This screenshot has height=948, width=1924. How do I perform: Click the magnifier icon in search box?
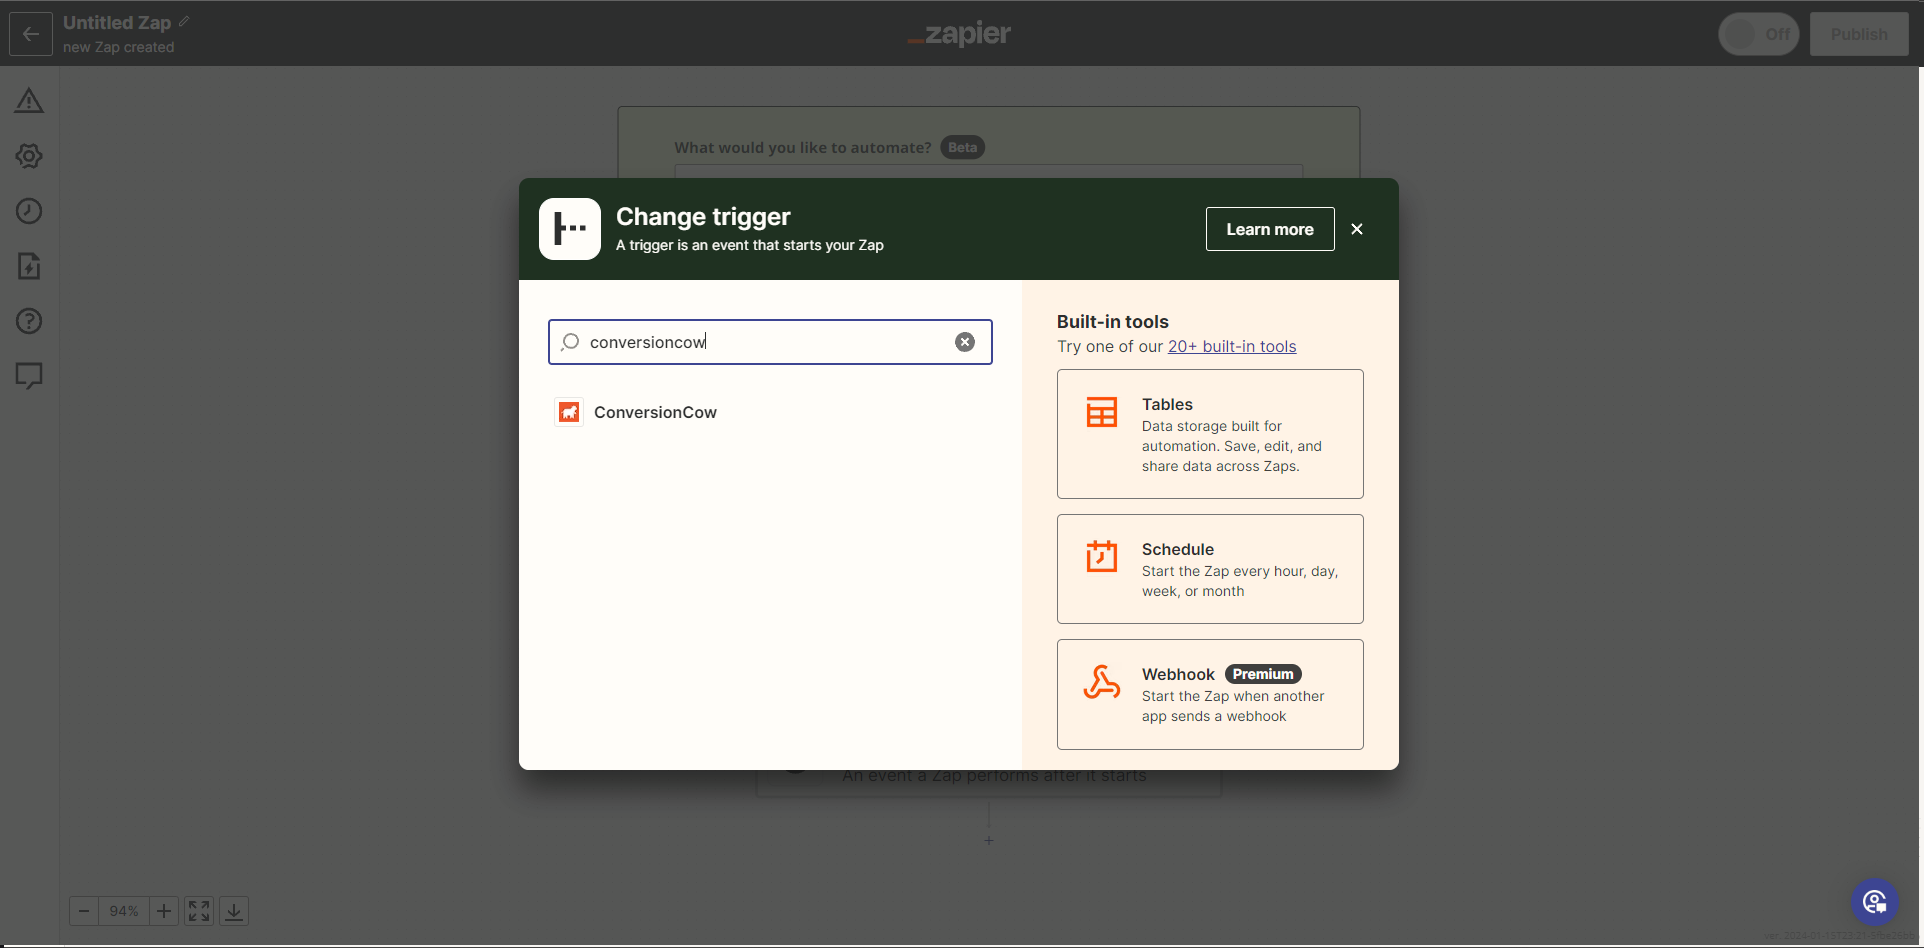pyautogui.click(x=570, y=342)
